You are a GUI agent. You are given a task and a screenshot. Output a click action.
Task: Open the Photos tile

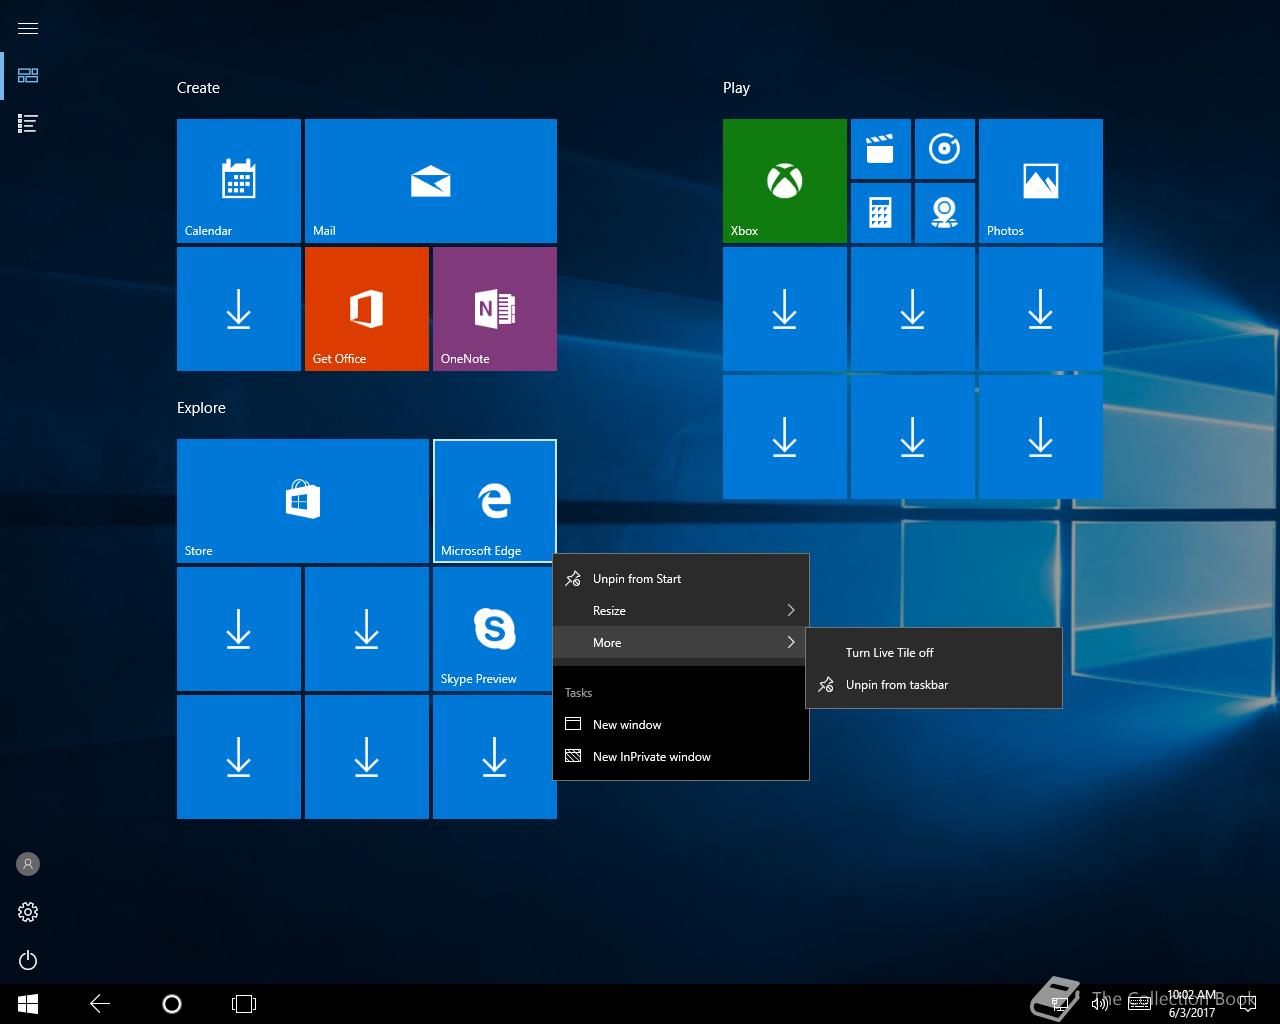click(x=1041, y=181)
